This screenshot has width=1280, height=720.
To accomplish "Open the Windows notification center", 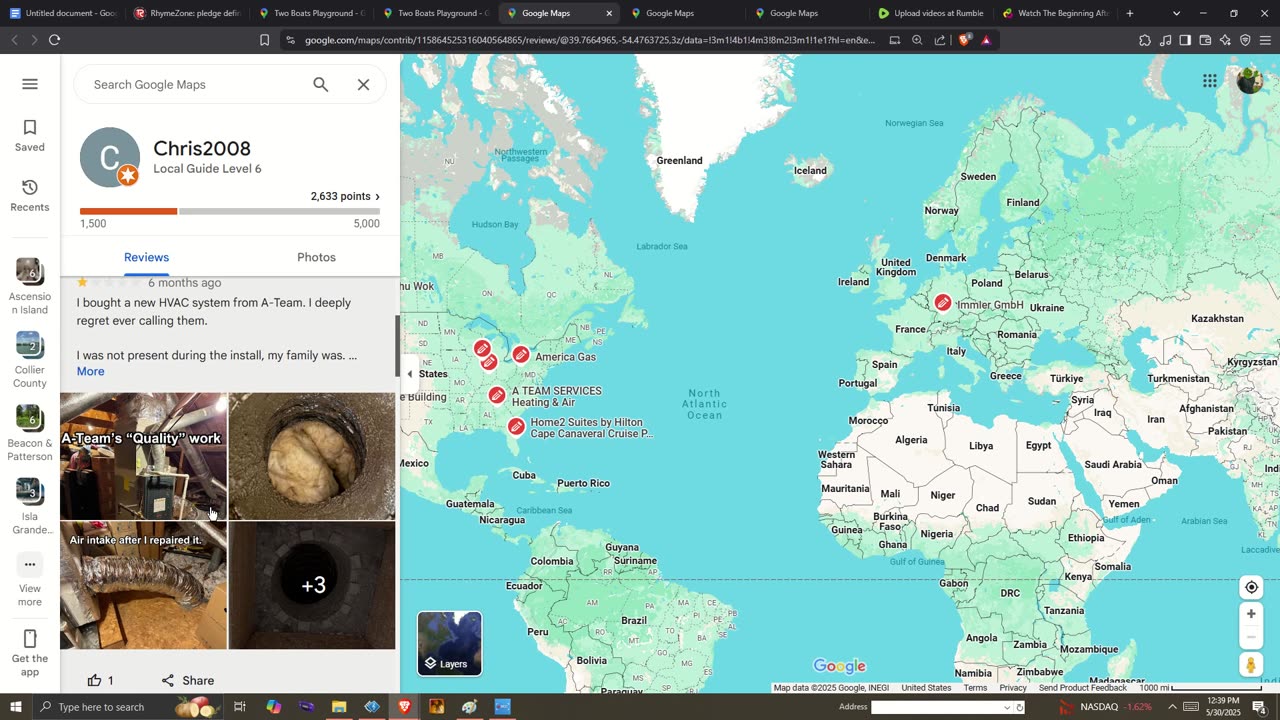I will (1259, 707).
